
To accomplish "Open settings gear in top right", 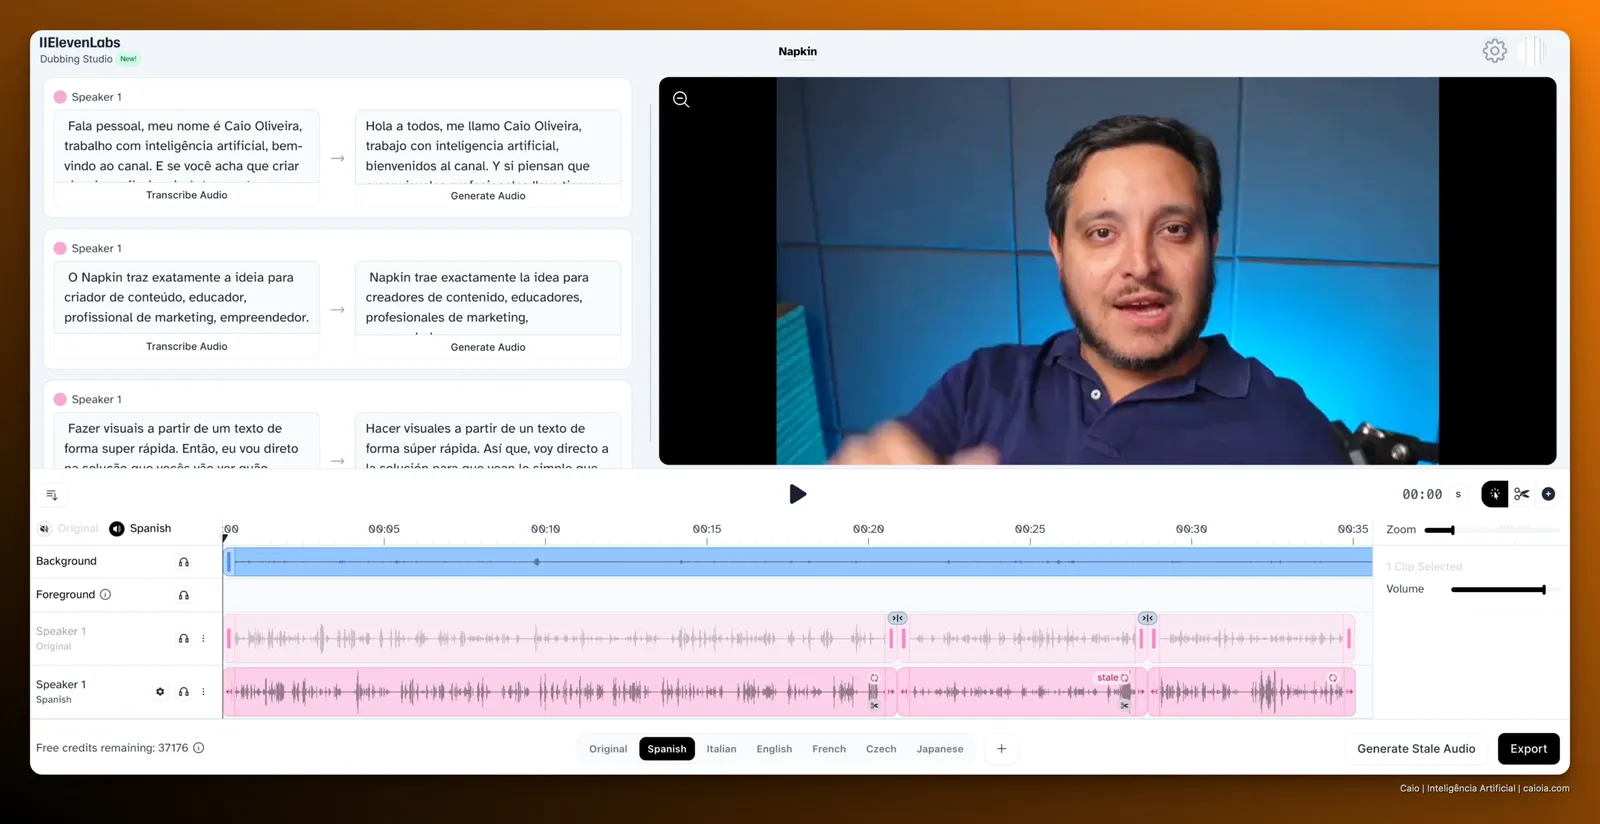I will 1495,51.
